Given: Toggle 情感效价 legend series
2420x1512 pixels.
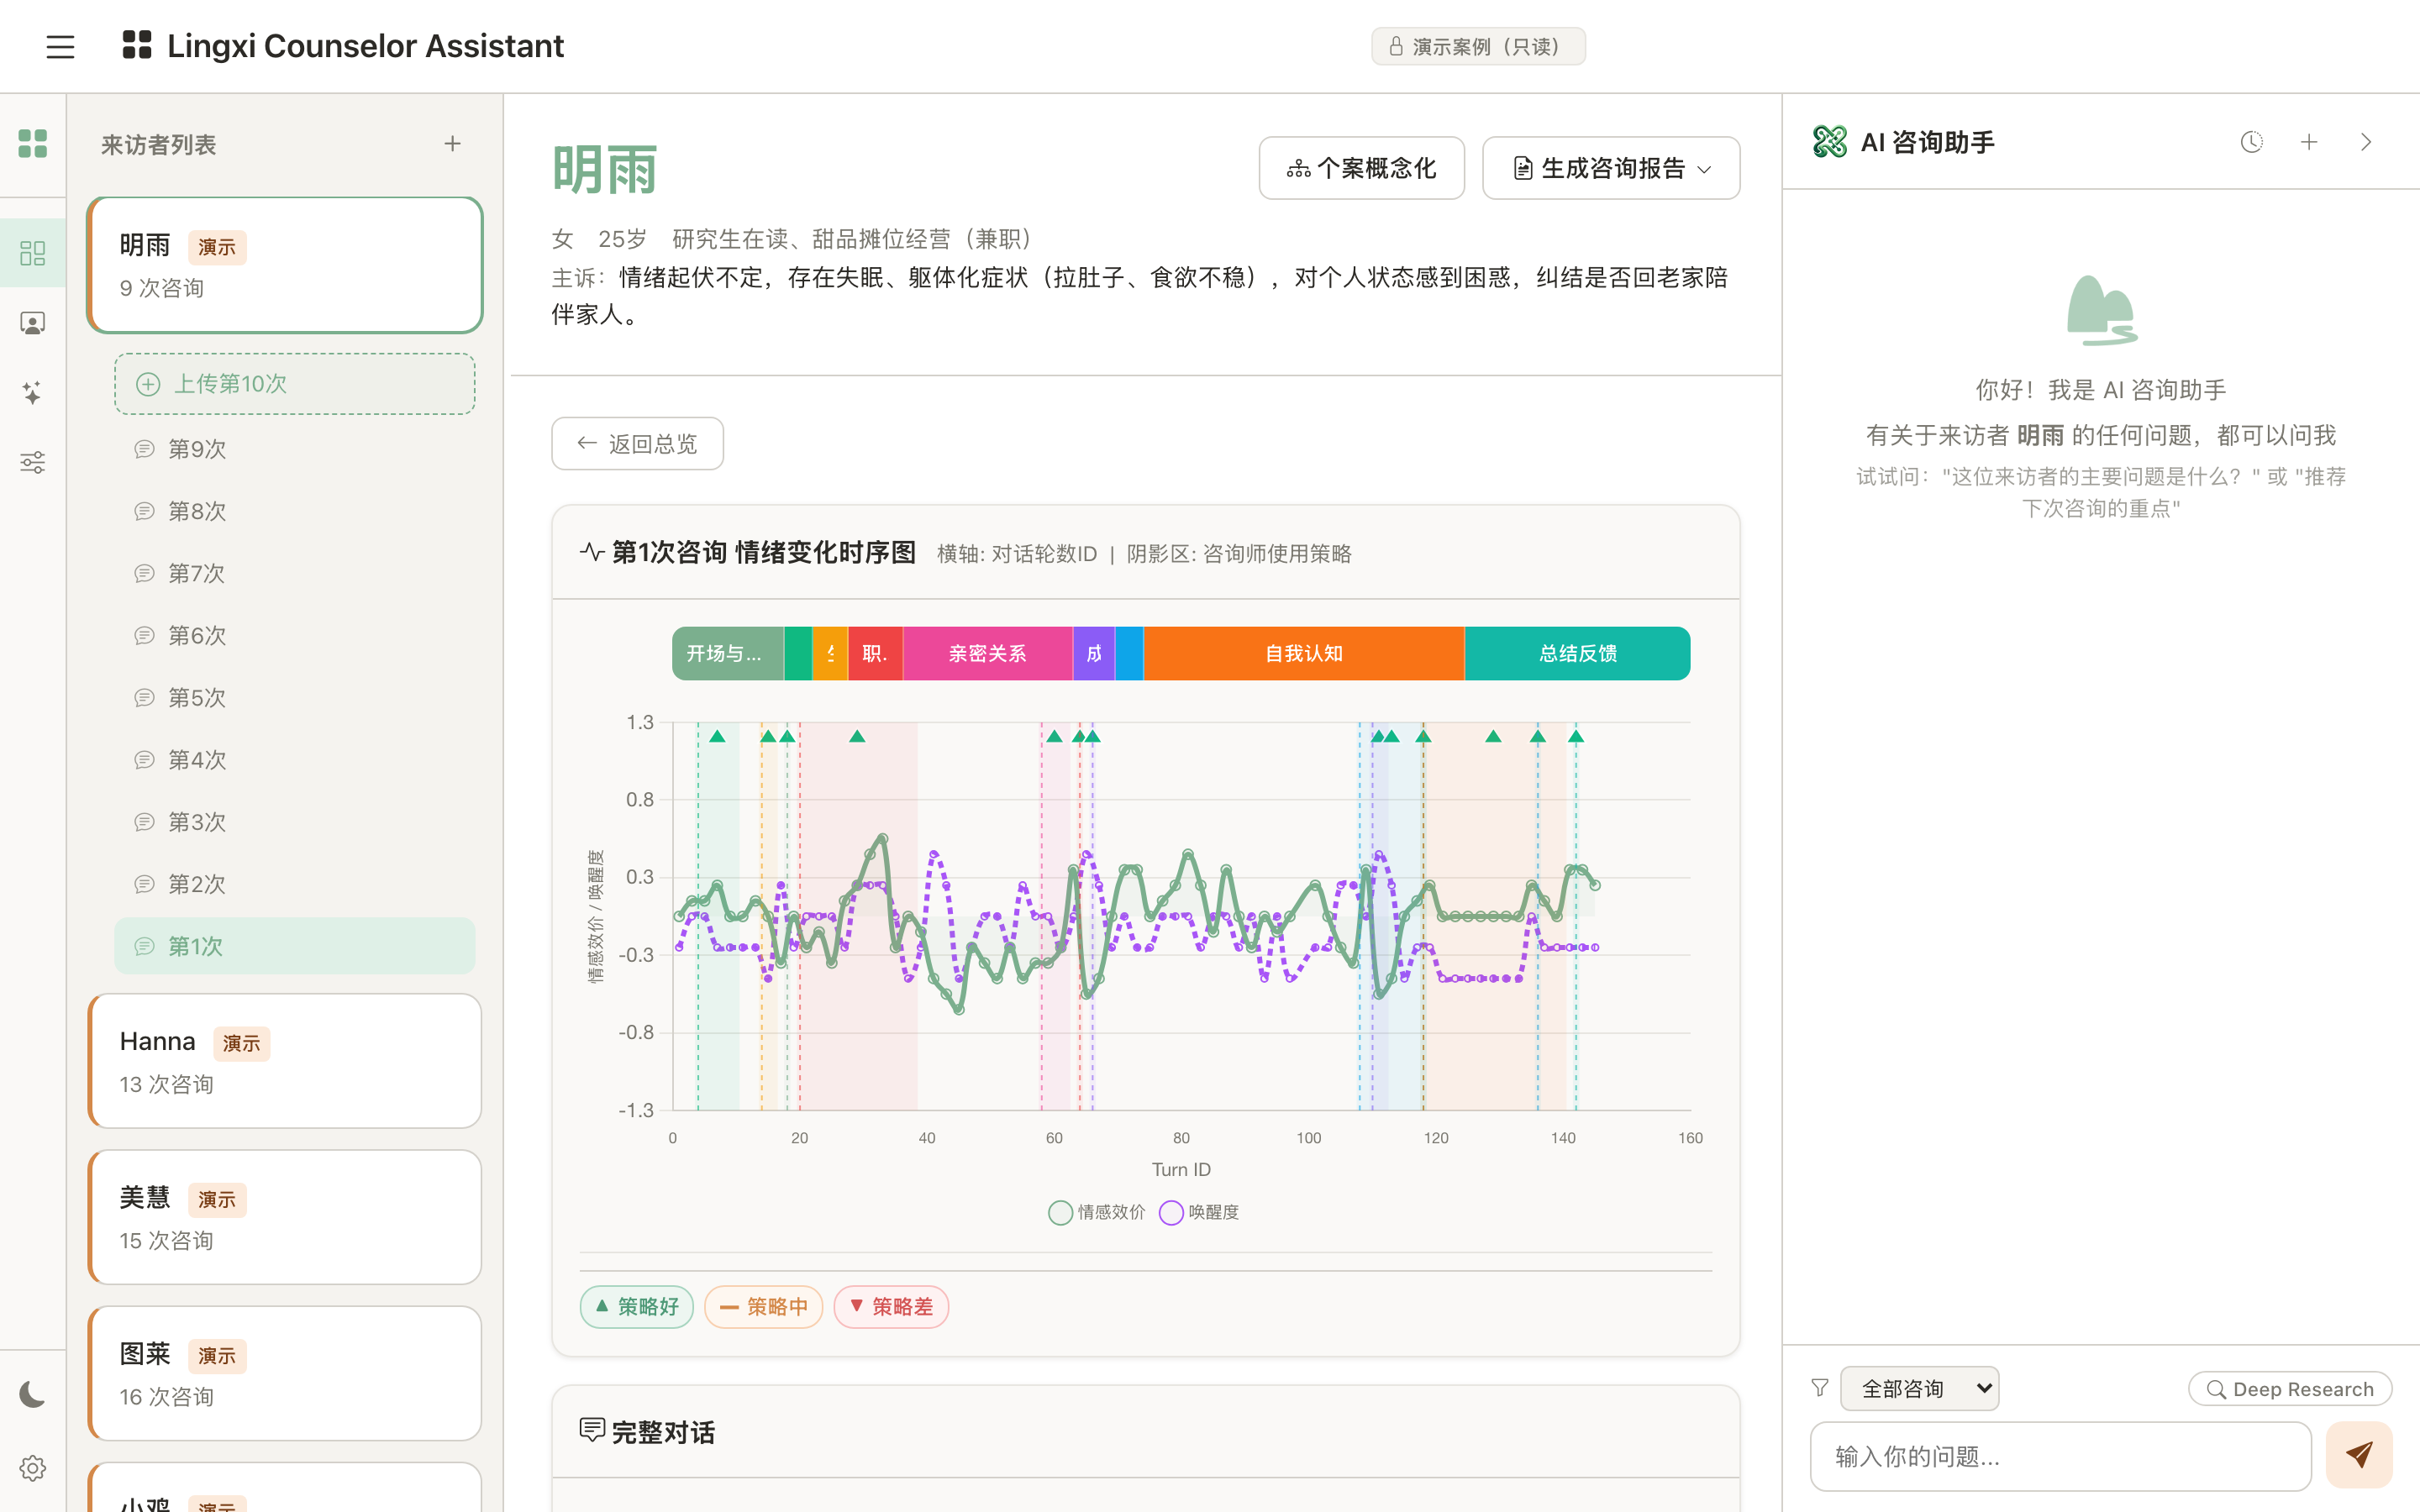Looking at the screenshot, I should (x=1097, y=1212).
